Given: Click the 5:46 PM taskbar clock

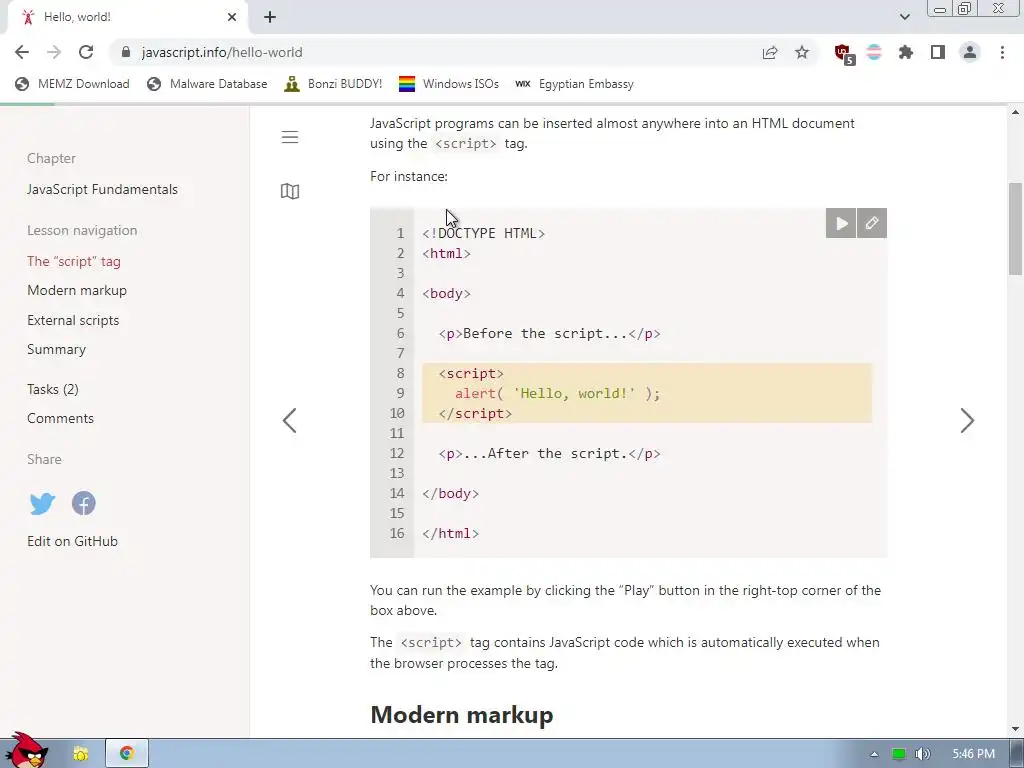Looking at the screenshot, I should point(974,754).
